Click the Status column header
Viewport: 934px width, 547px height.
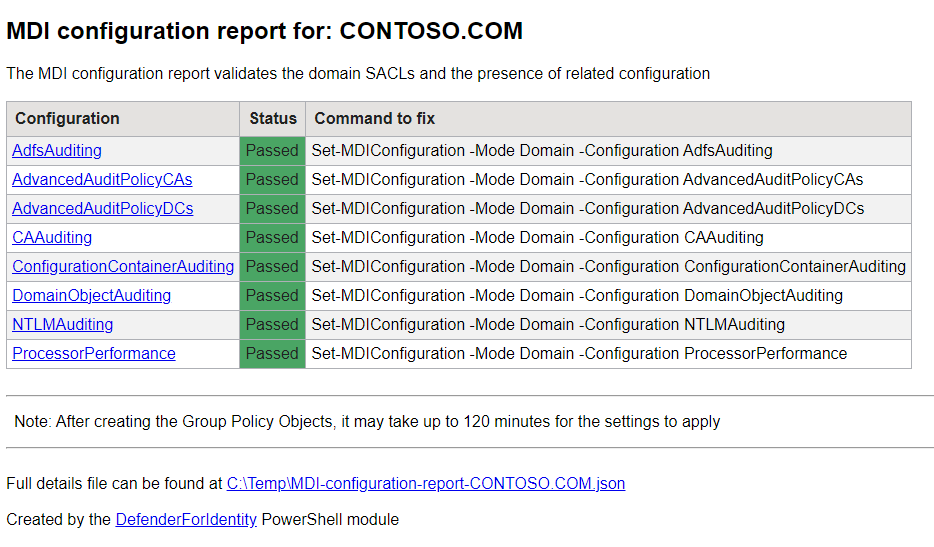pyautogui.click(x=273, y=119)
